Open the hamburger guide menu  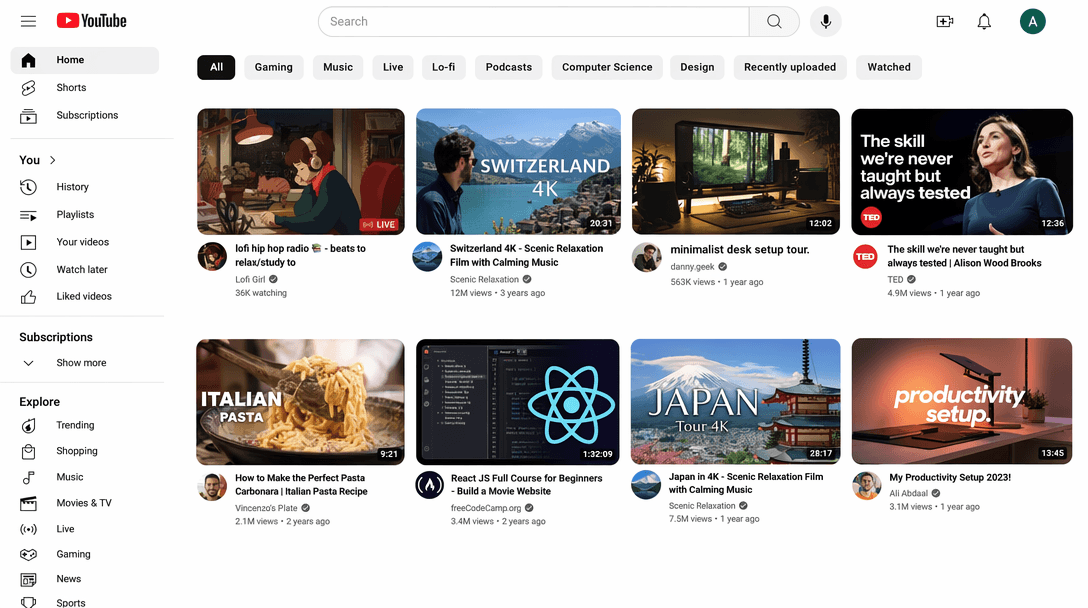[x=28, y=21]
